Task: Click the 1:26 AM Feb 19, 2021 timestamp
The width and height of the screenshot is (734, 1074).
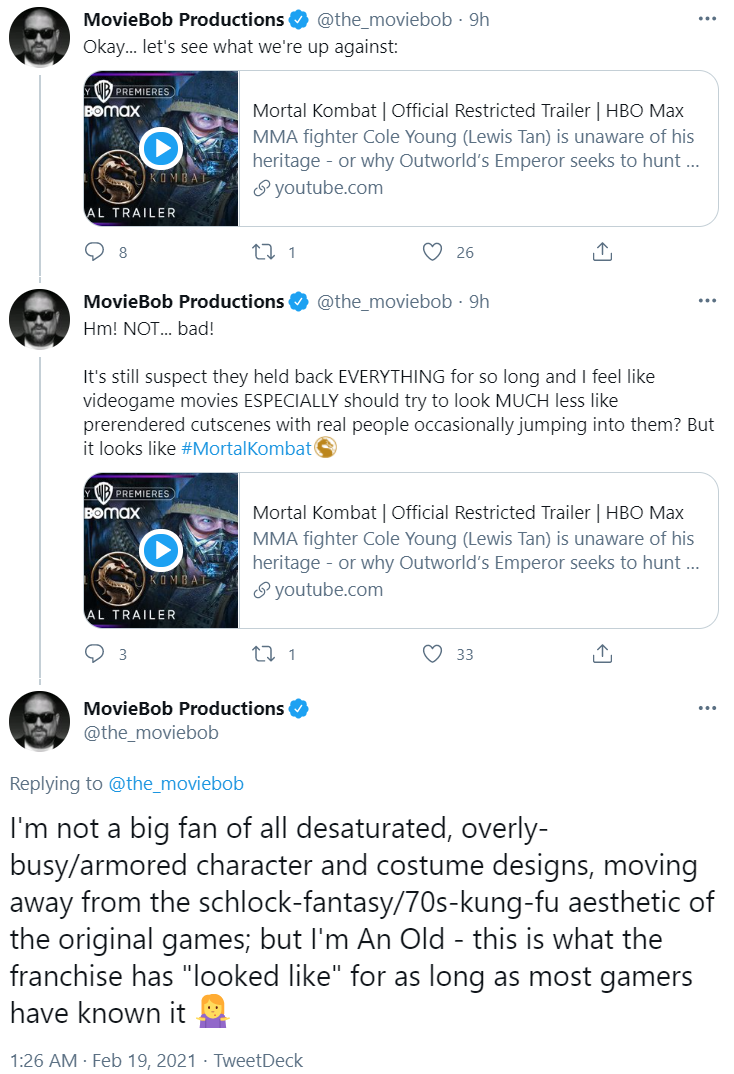Action: pos(103,1060)
